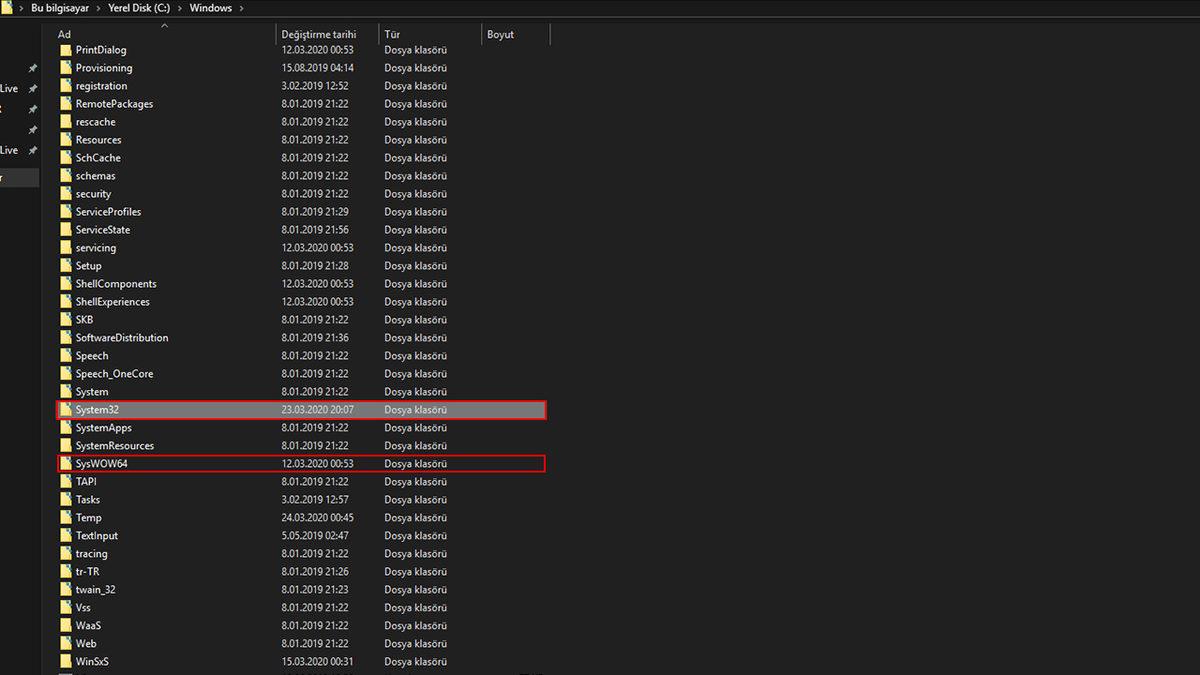Expand the chevron between Yerel Disk and Windows

[180, 8]
